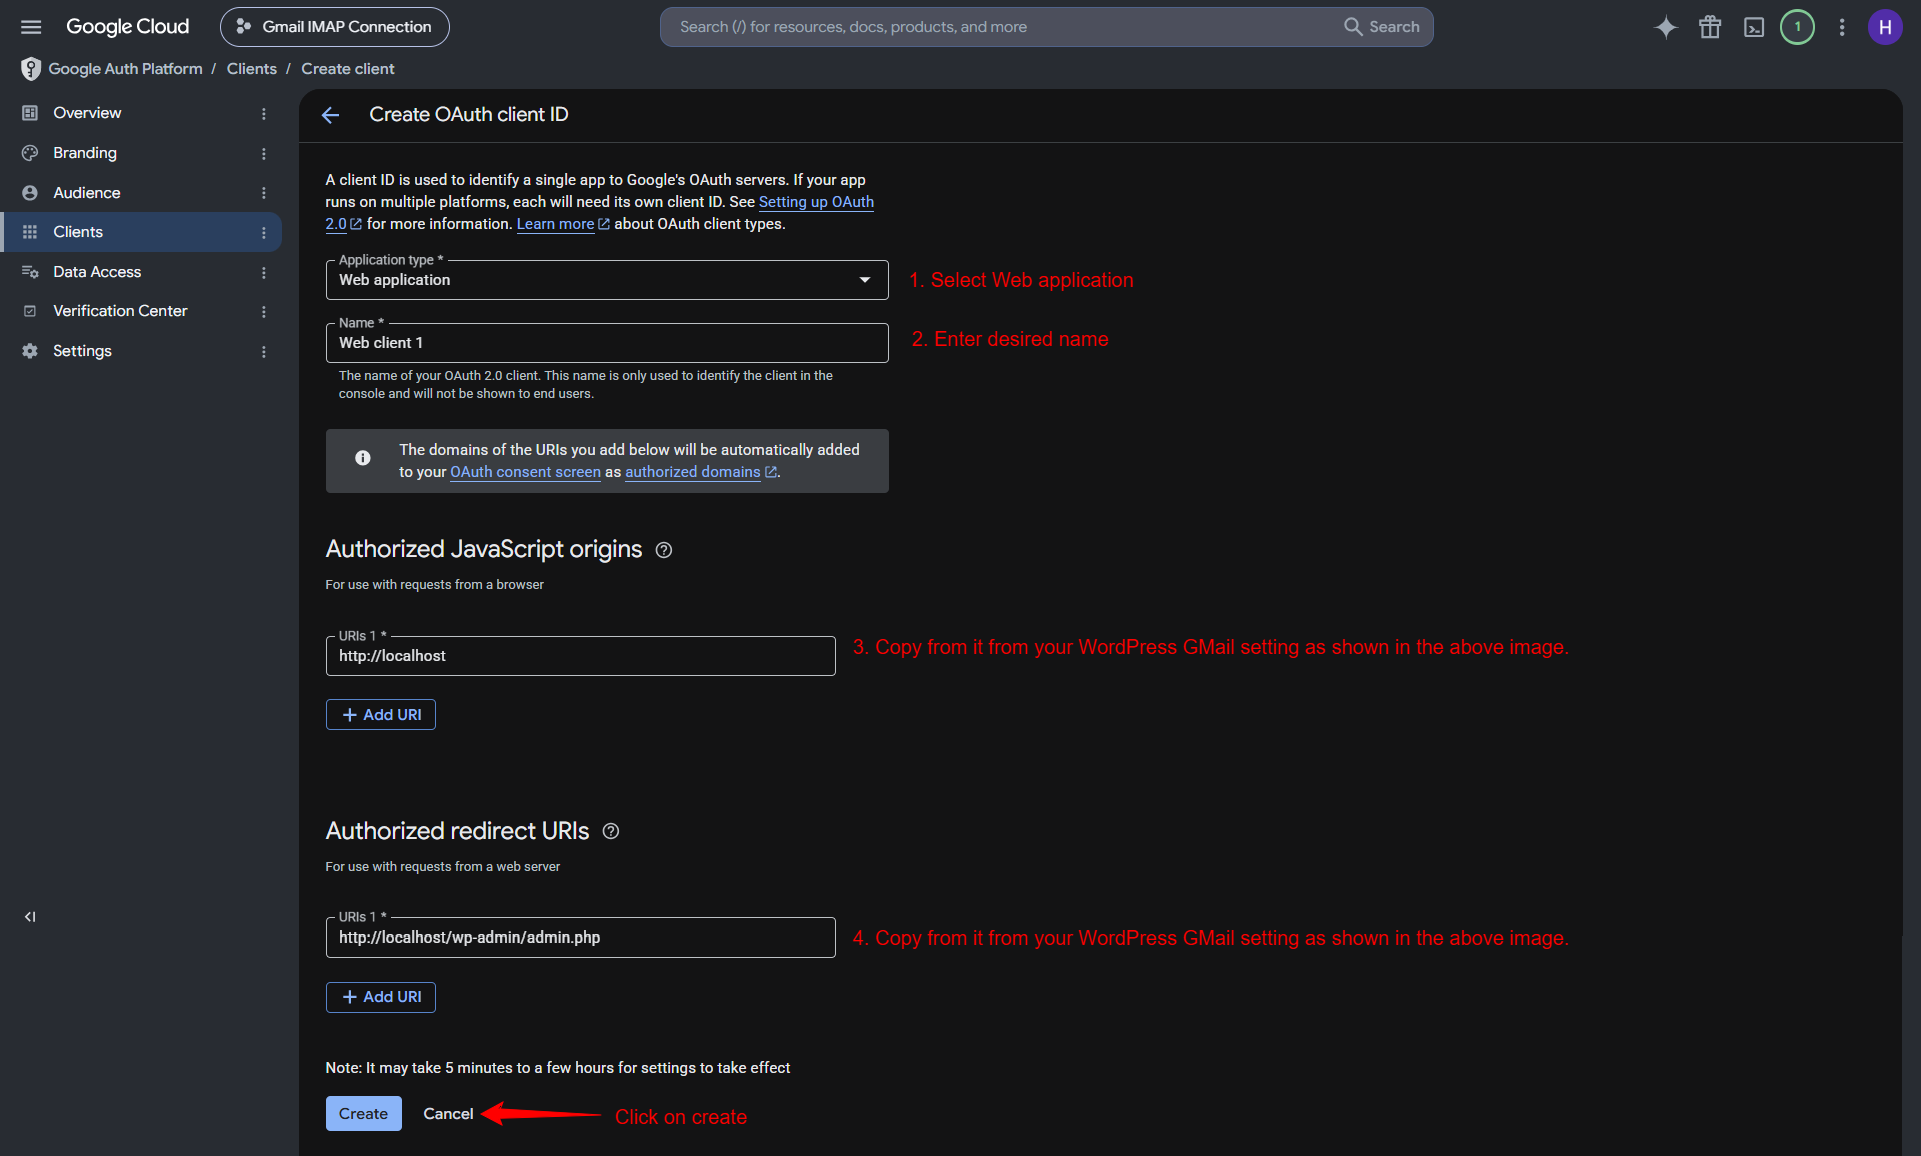Add URI under redirect URIs

[381, 997]
